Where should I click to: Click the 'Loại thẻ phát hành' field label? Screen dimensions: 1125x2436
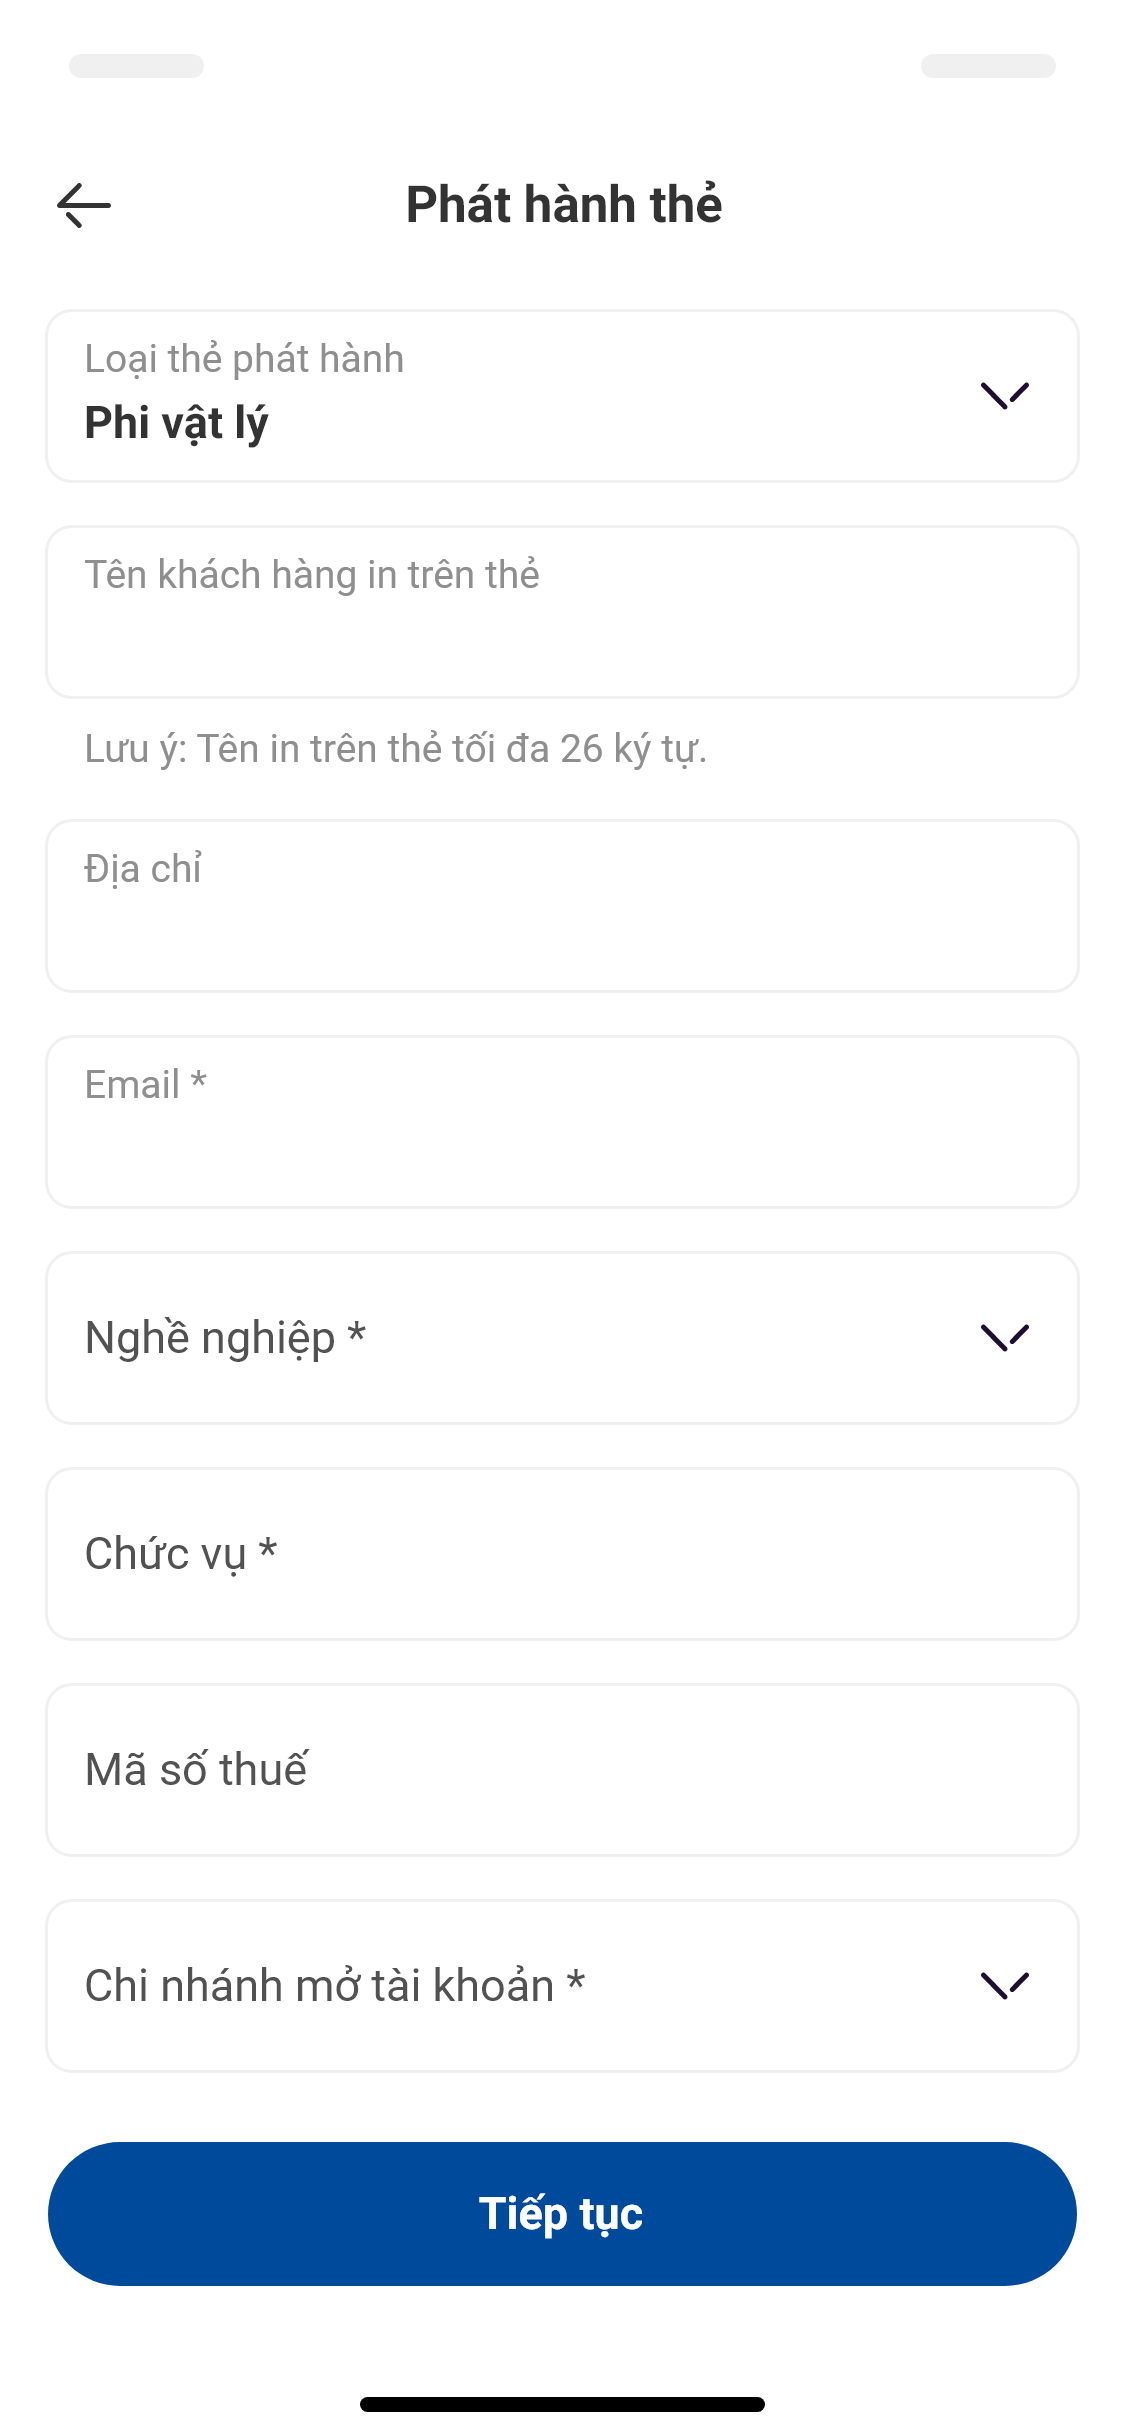(244, 359)
